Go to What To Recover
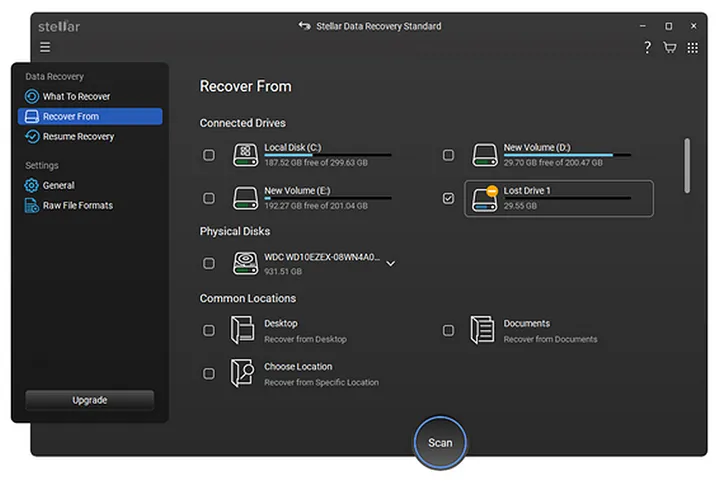720x481 pixels. point(76,97)
